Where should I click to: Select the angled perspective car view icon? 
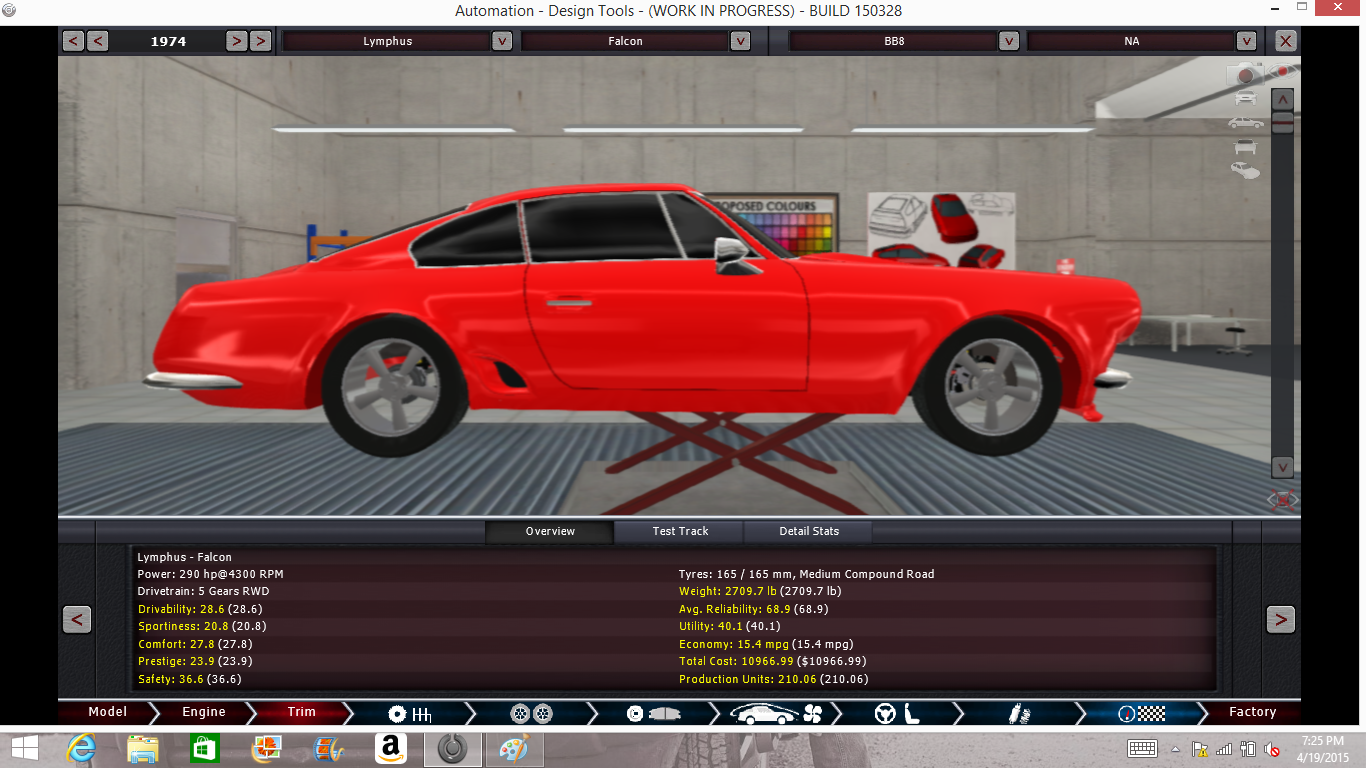(x=1245, y=171)
